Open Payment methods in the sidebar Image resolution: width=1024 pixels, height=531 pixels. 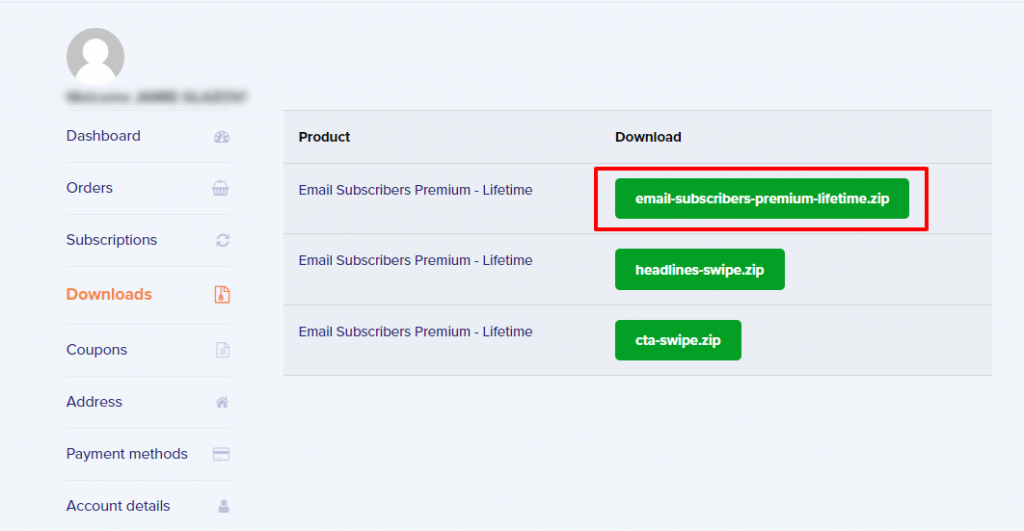click(127, 454)
